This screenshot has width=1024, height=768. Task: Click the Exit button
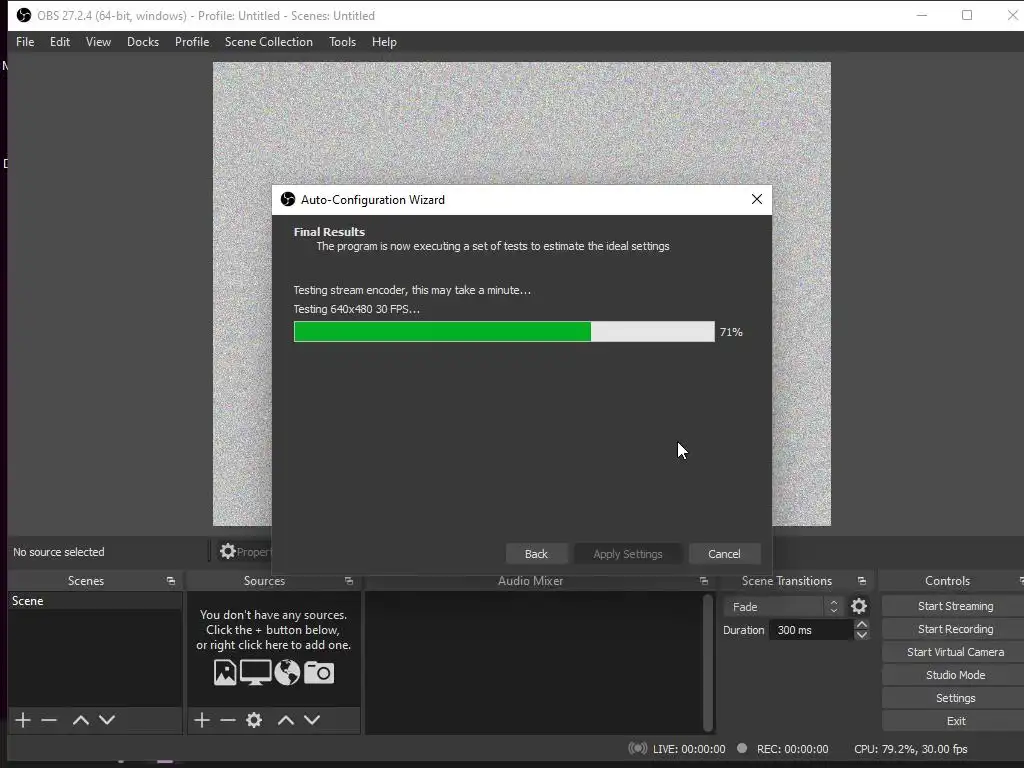(x=955, y=721)
